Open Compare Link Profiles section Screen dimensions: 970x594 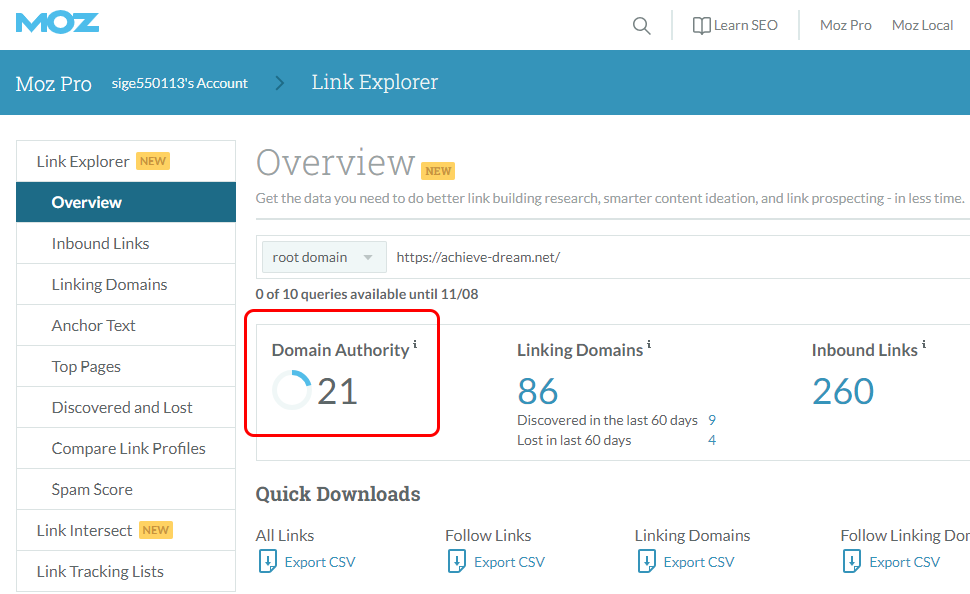126,448
